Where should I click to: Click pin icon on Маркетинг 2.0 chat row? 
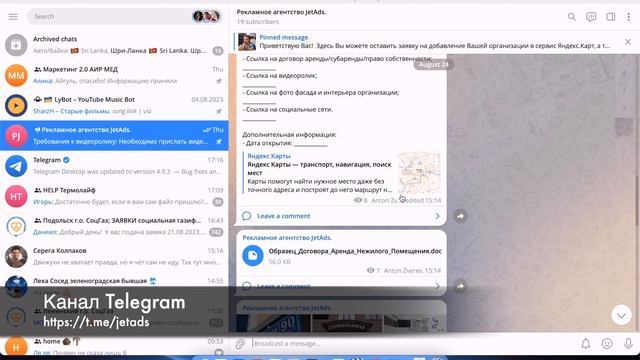pyautogui.click(x=219, y=81)
